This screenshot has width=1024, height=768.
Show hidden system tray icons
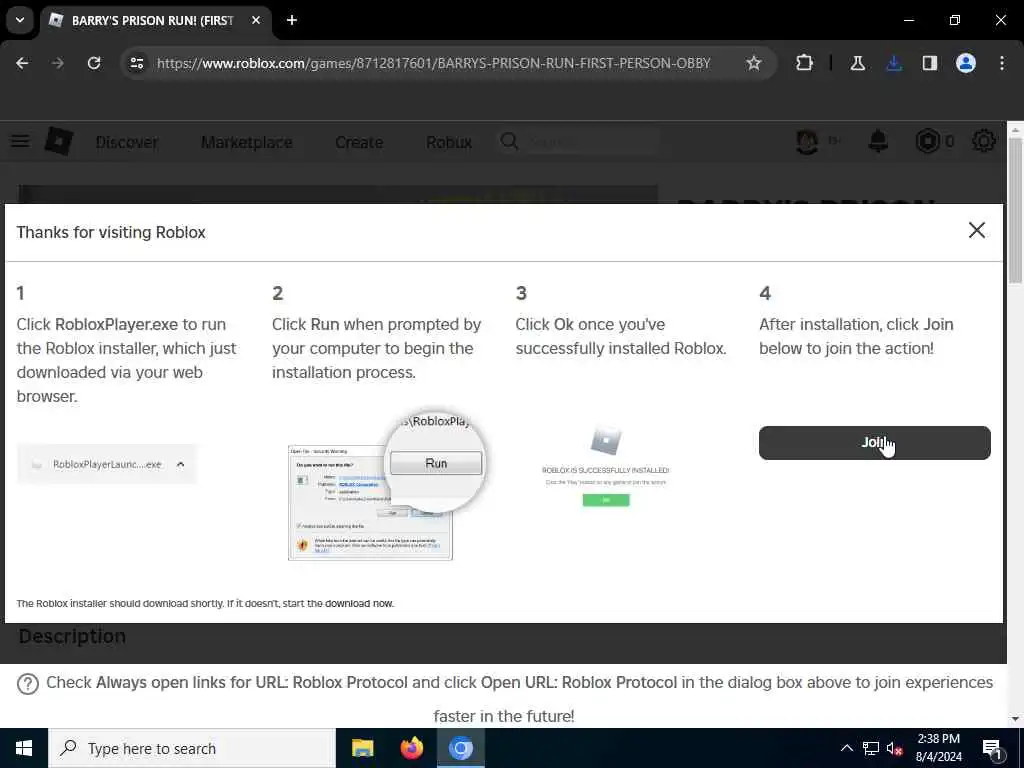[846, 748]
